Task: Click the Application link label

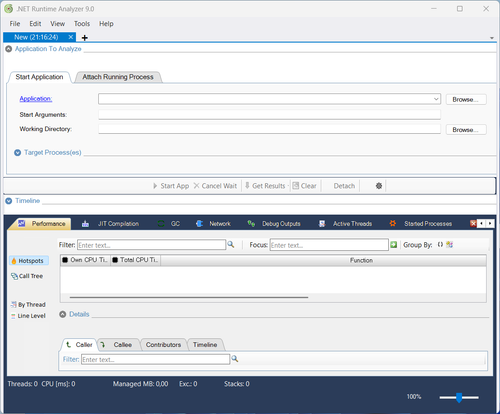Action: point(36,99)
